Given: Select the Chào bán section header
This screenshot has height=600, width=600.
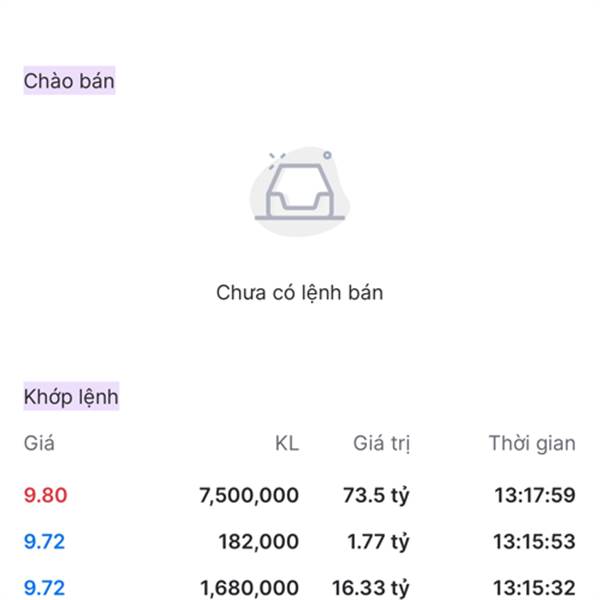Looking at the screenshot, I should pyautogui.click(x=69, y=81).
